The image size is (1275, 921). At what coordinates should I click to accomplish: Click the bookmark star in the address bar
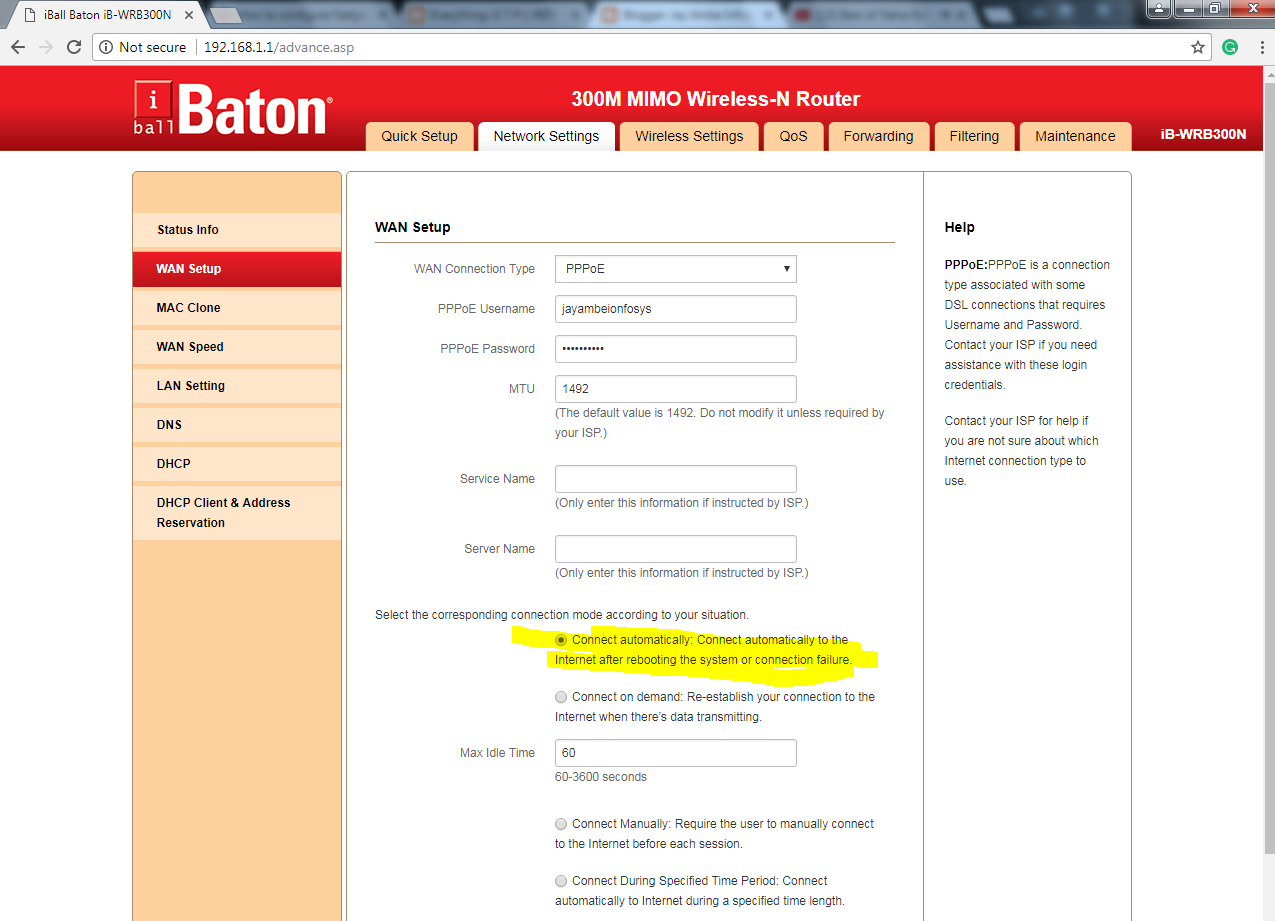coord(1197,46)
